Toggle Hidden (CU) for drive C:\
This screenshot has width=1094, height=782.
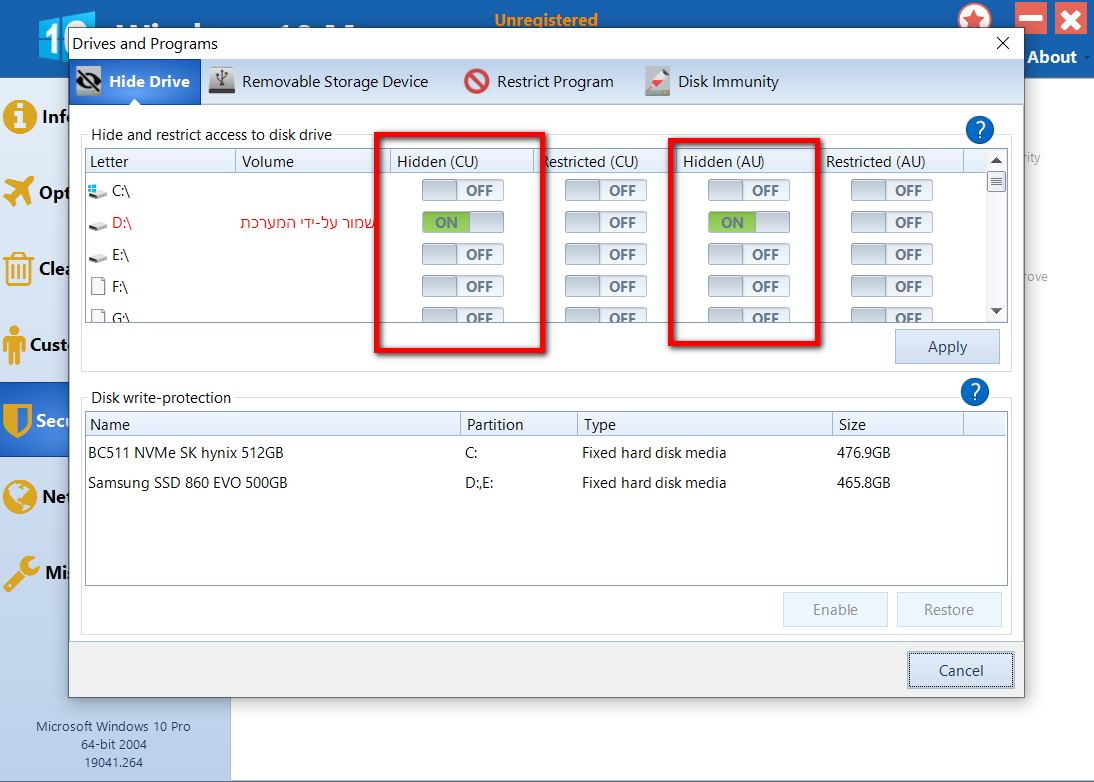pos(463,190)
